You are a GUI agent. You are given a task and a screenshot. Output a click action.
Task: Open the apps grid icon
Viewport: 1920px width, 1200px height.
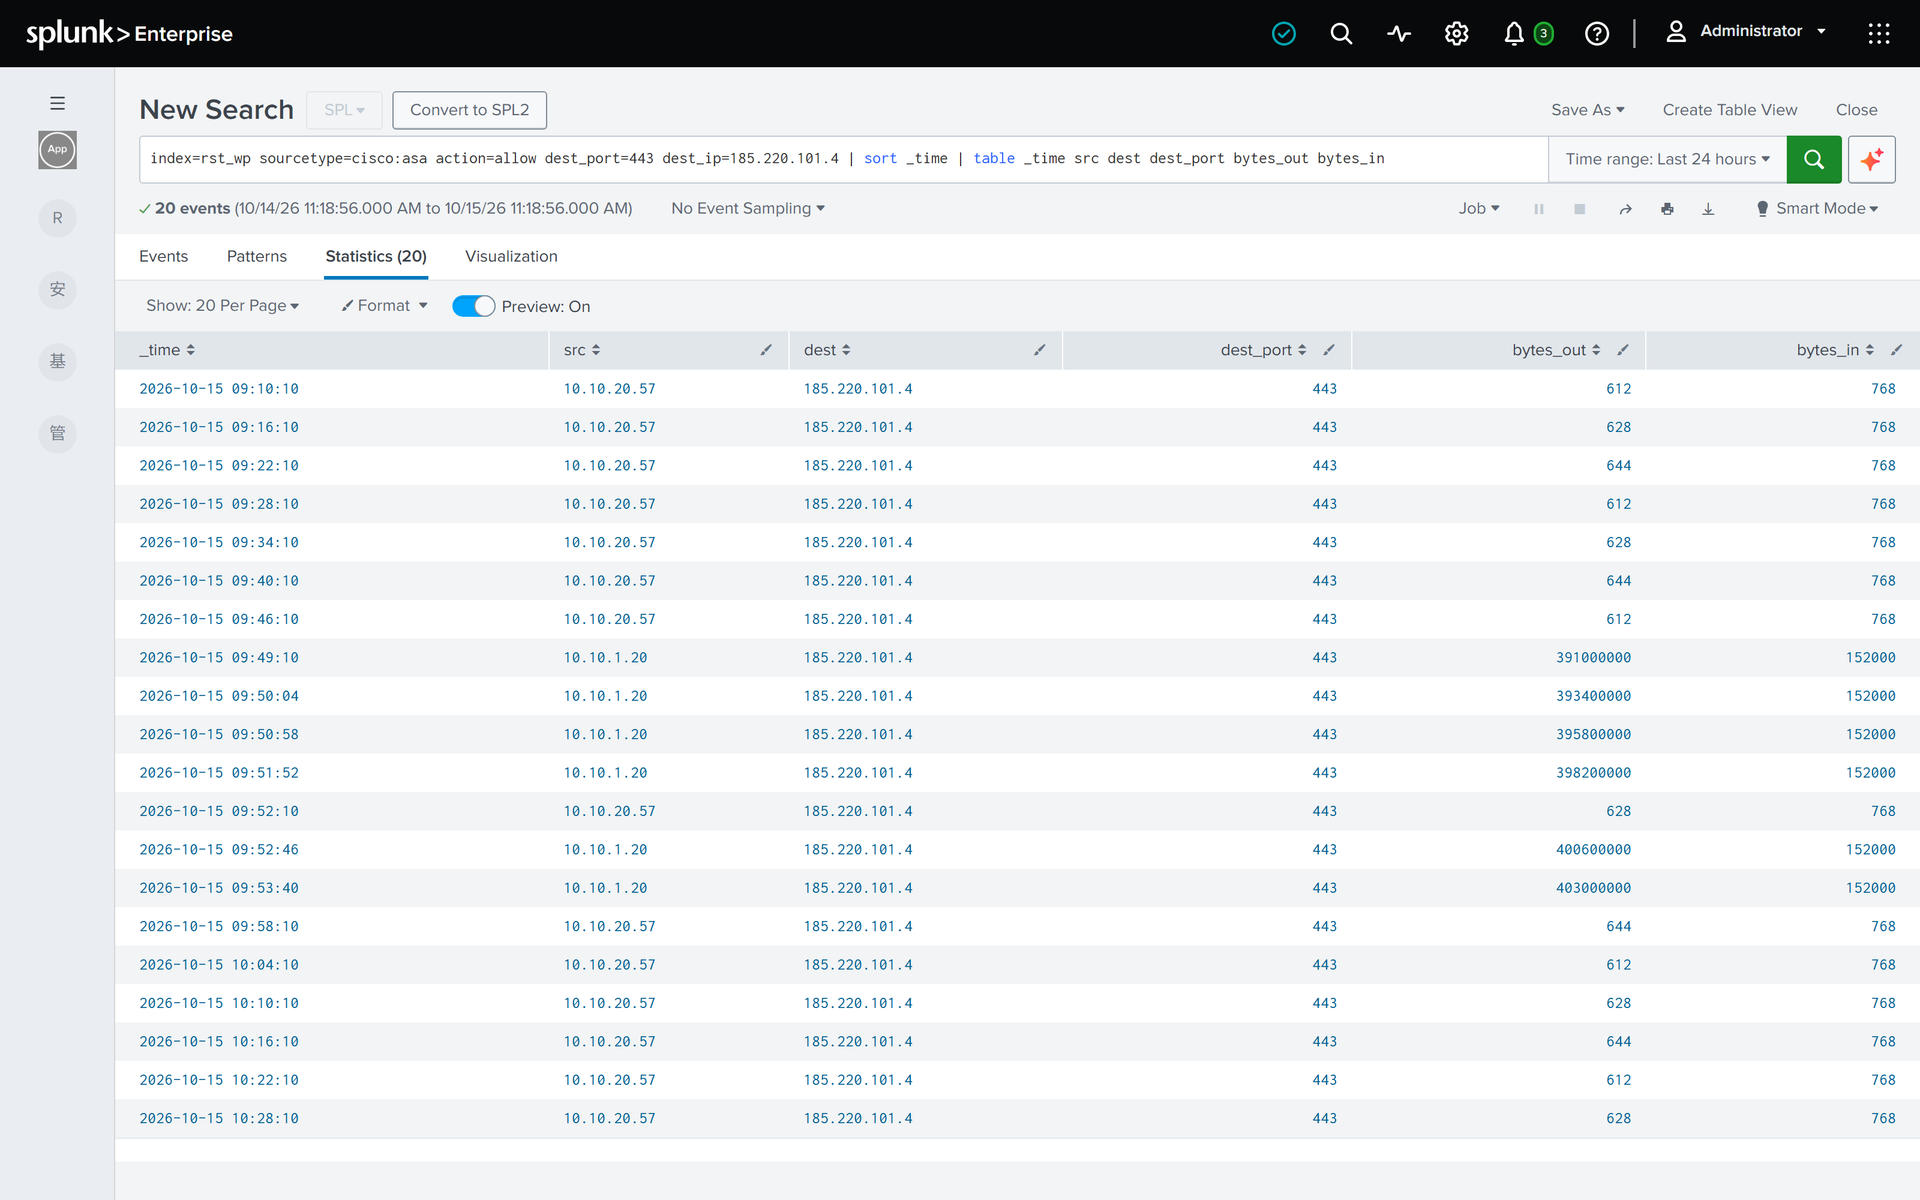click(x=1879, y=34)
